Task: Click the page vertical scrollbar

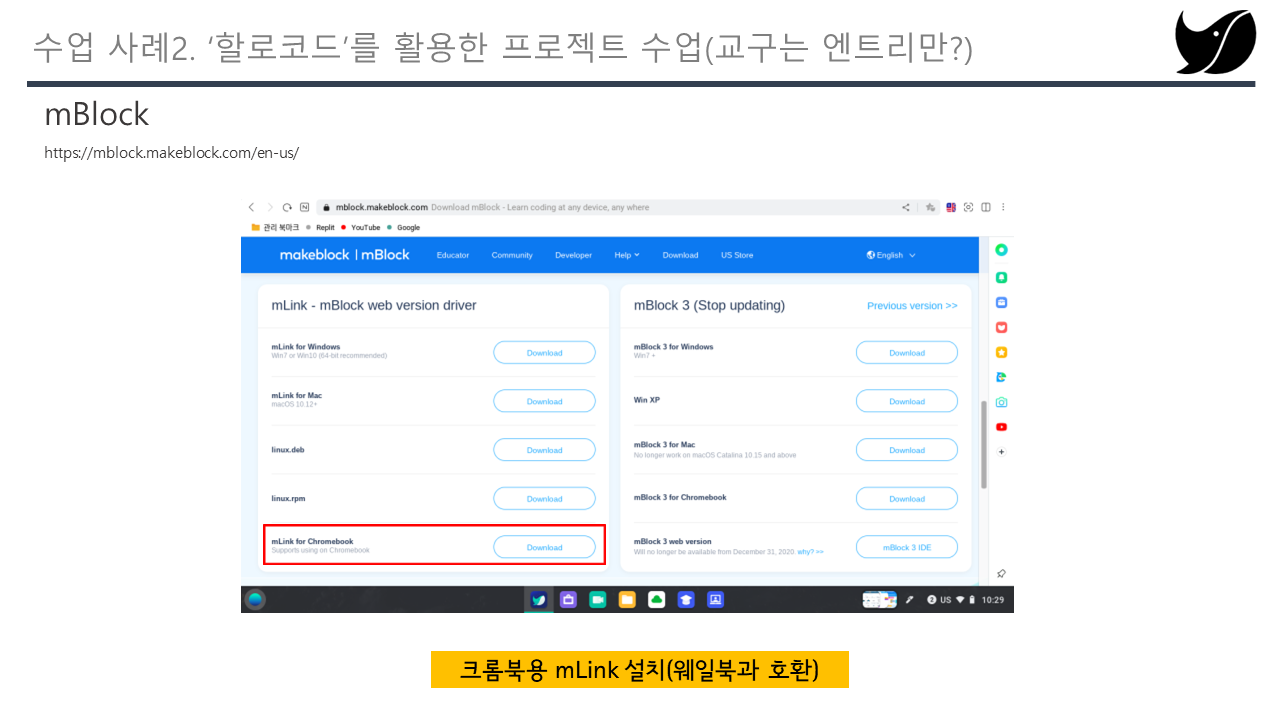Action: coord(984,443)
